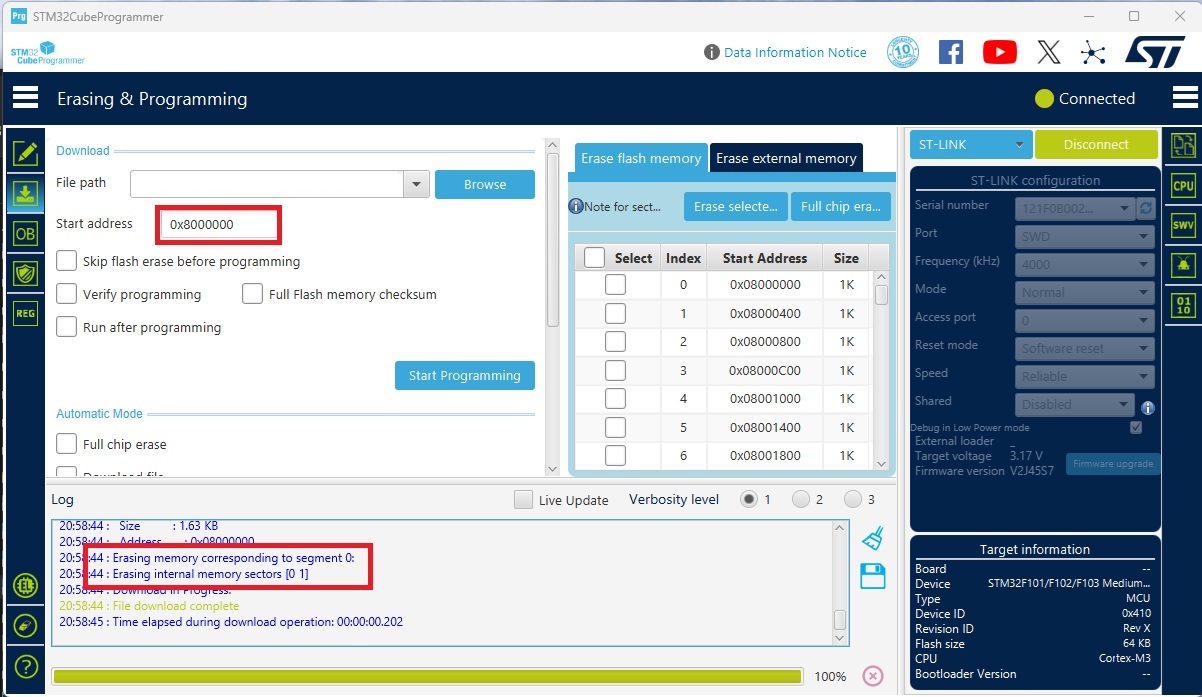Open the external loader chip icon
Image resolution: width=1202 pixels, height=697 pixels.
coord(26,586)
